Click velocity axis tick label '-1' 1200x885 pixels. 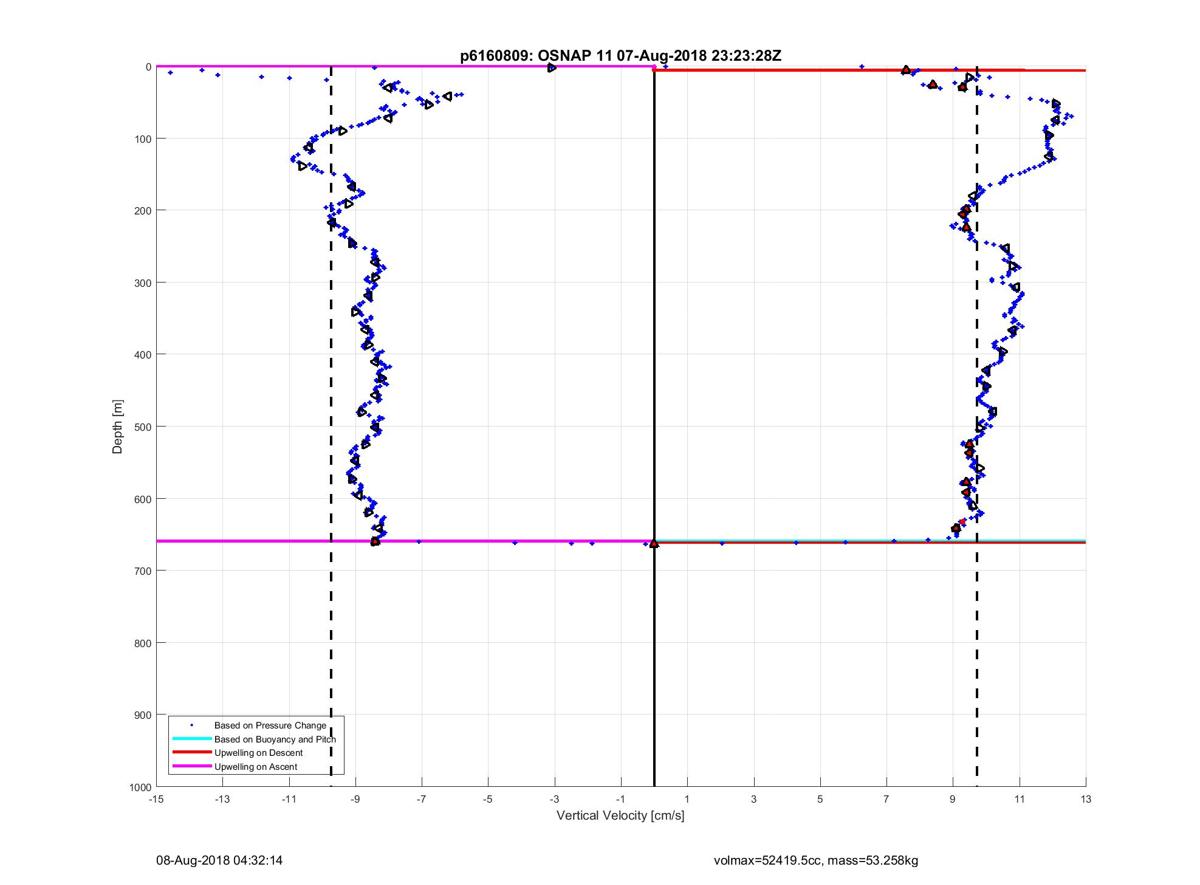click(621, 799)
